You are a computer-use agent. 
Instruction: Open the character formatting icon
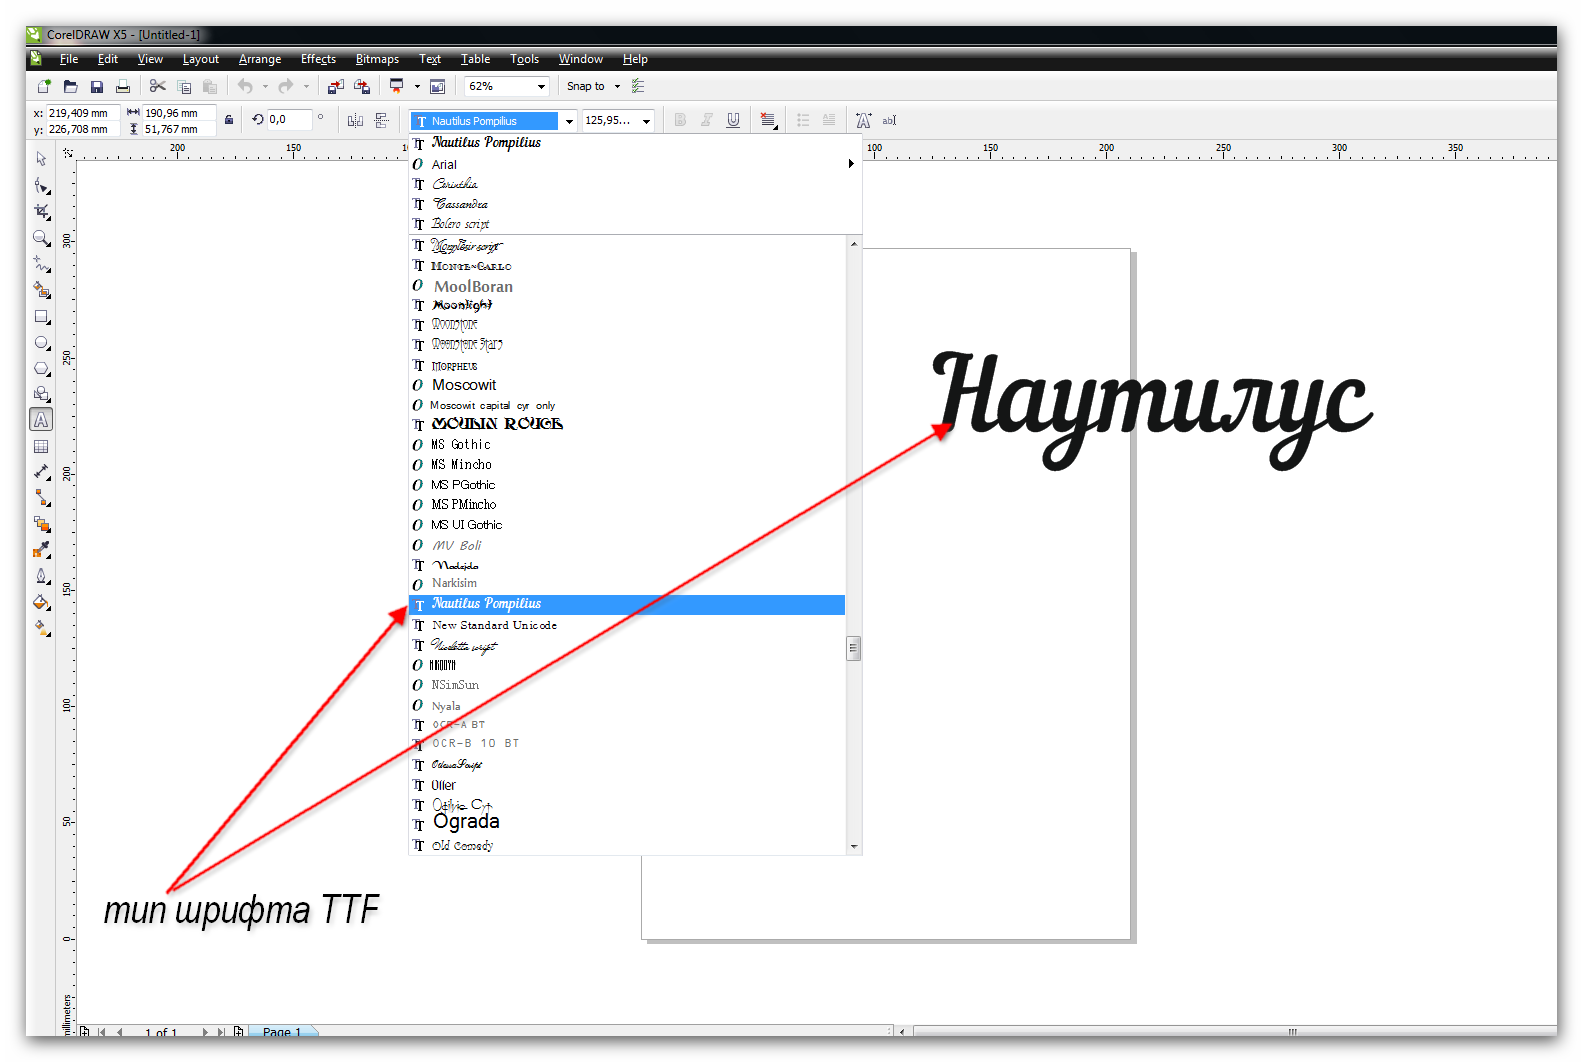click(864, 121)
